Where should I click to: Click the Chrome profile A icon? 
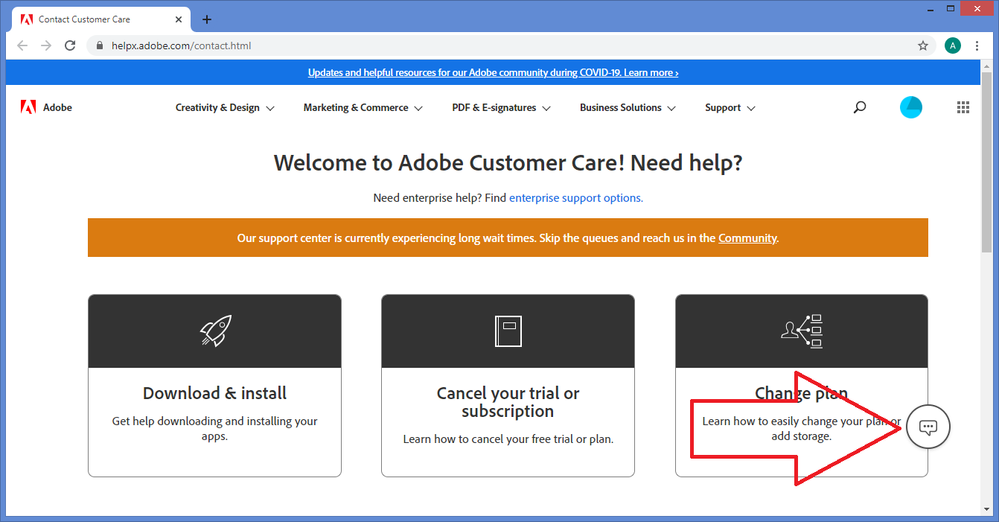(952, 46)
